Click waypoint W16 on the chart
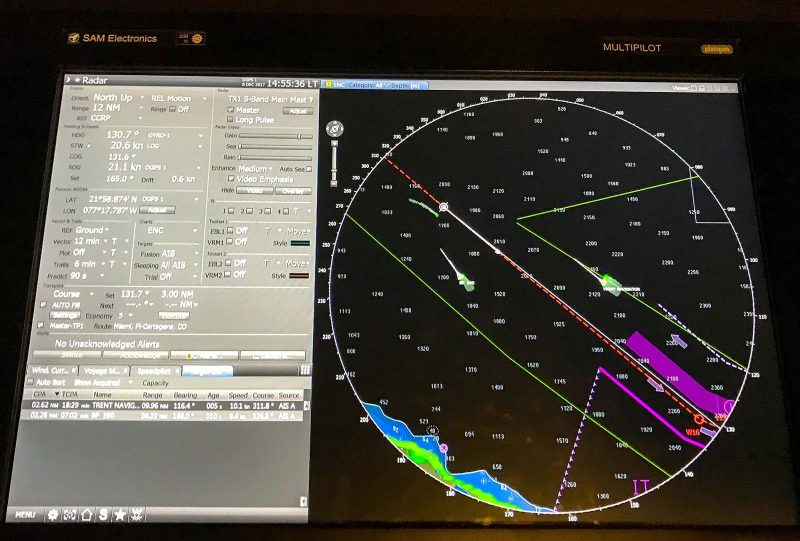 point(699,420)
